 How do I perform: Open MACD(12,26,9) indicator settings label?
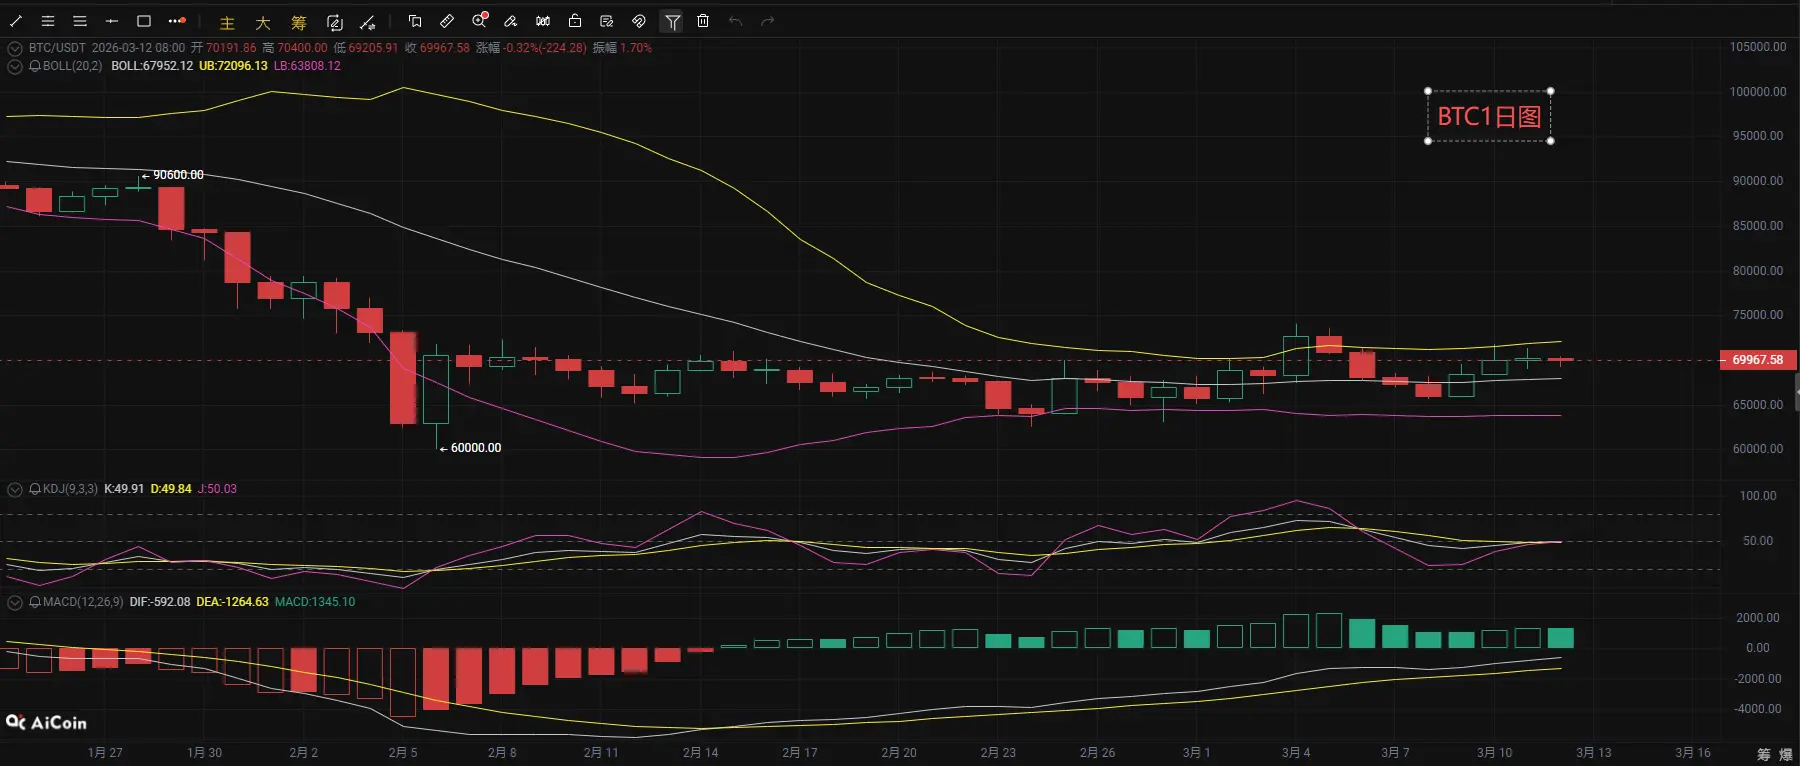[x=83, y=602]
